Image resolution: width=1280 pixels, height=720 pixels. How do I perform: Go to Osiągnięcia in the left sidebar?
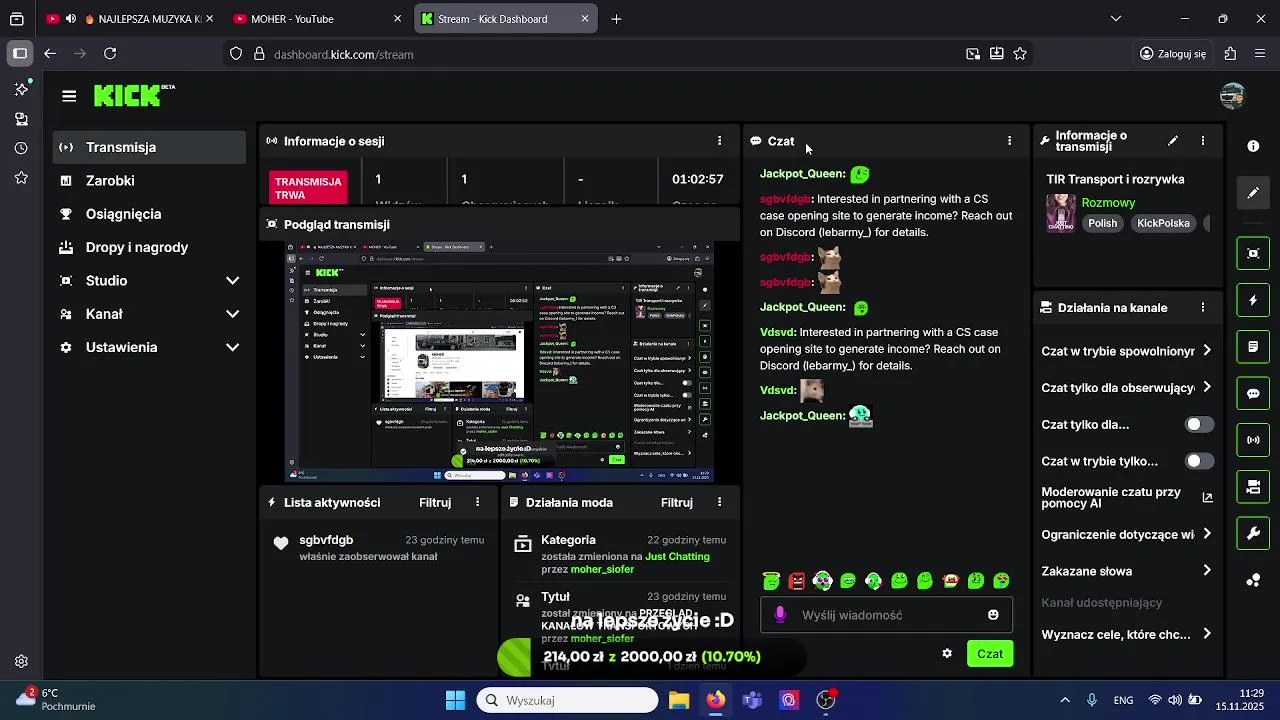(x=150, y=214)
